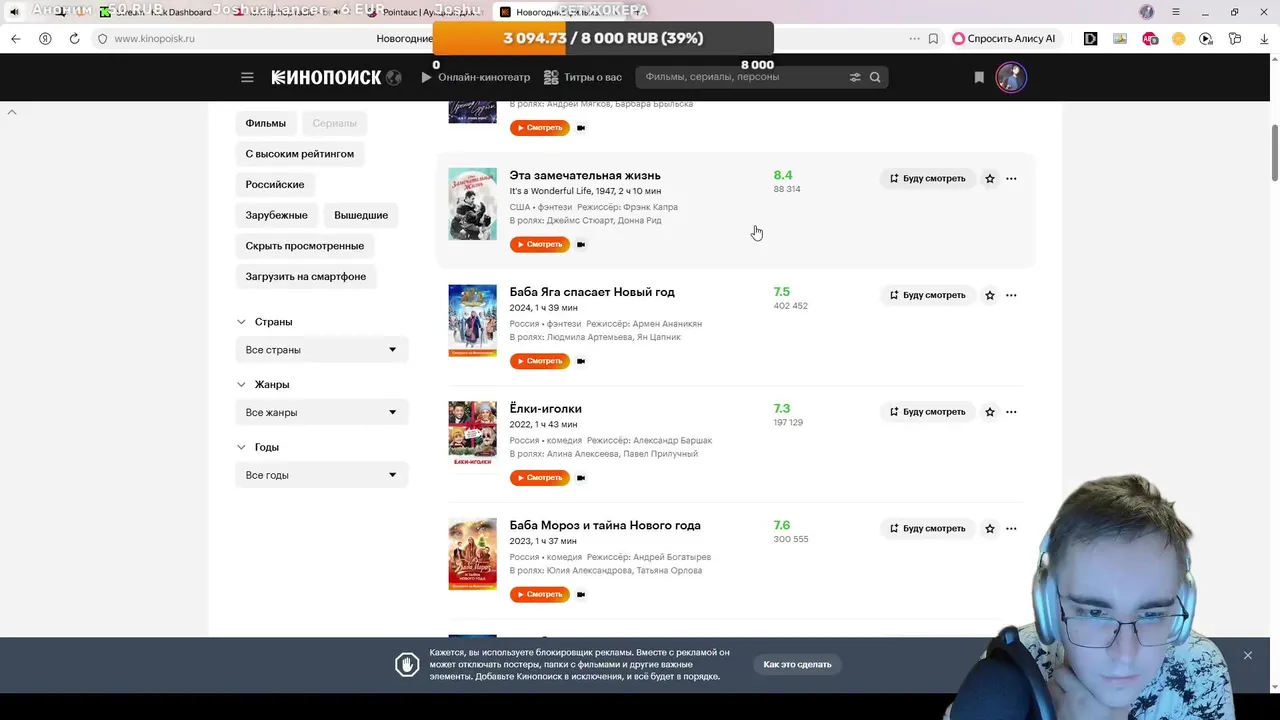The image size is (1280, 720).
Task: Toggle Загрузить на смартфоне filter
Action: (306, 276)
